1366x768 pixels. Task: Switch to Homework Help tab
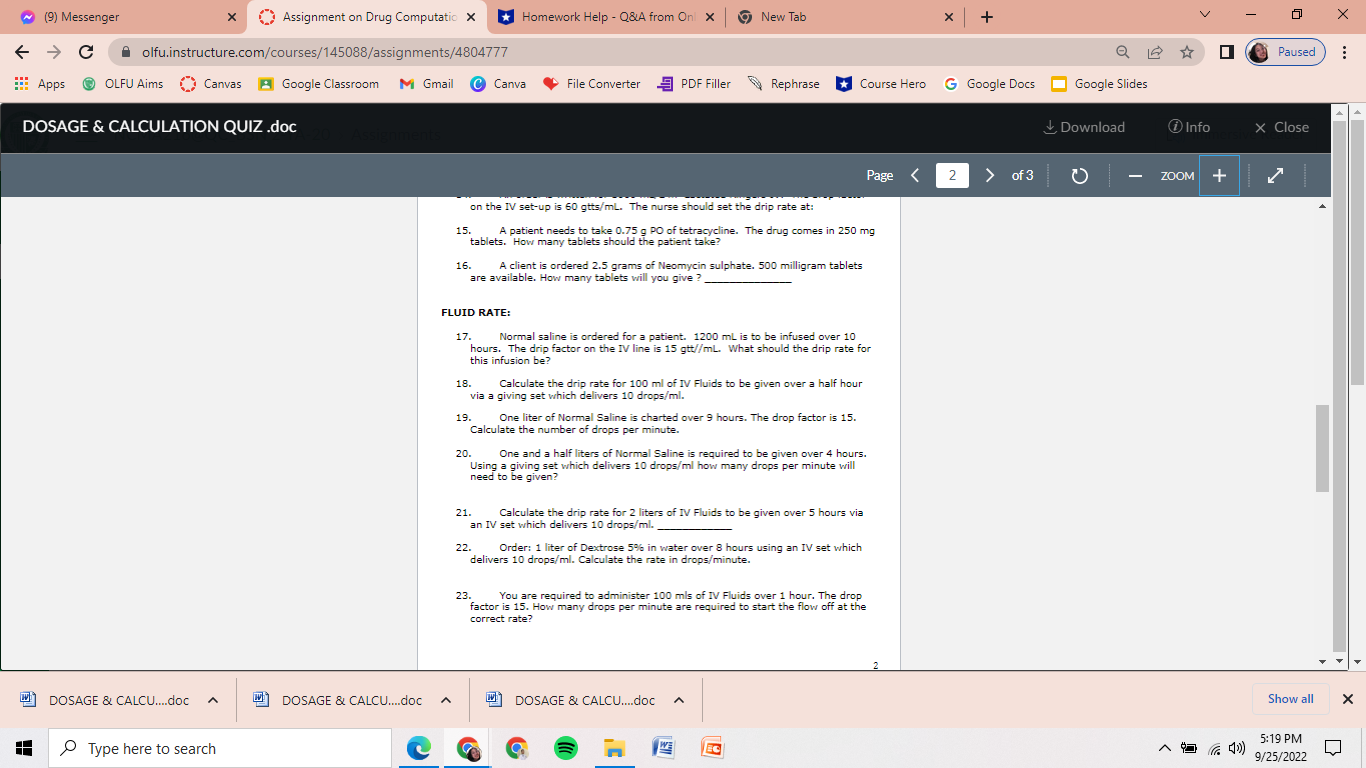point(605,17)
